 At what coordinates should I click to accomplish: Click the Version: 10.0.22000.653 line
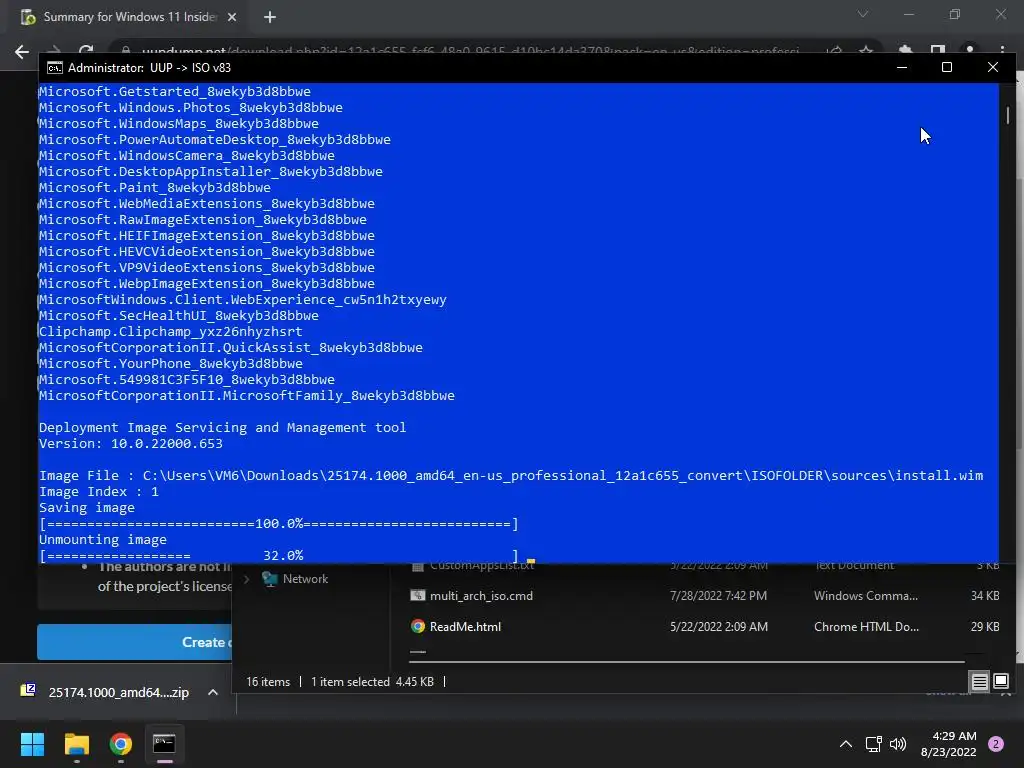coord(131,443)
